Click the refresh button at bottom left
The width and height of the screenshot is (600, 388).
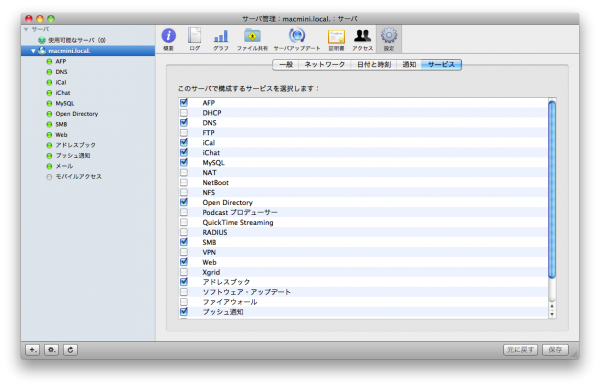(x=70, y=350)
